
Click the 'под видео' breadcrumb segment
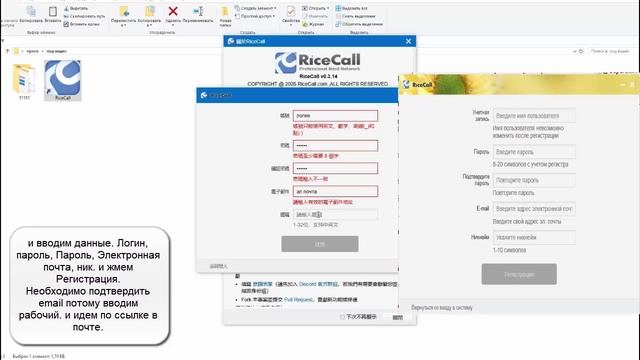pyautogui.click(x=56, y=51)
